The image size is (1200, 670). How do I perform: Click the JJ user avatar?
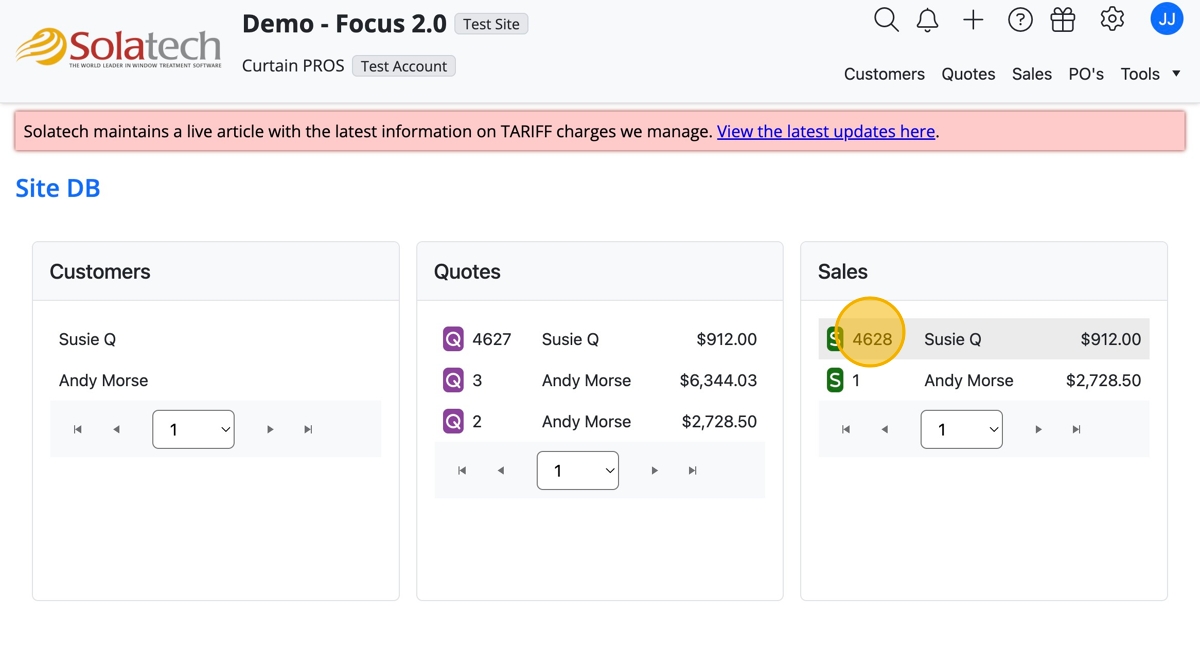(x=1167, y=19)
